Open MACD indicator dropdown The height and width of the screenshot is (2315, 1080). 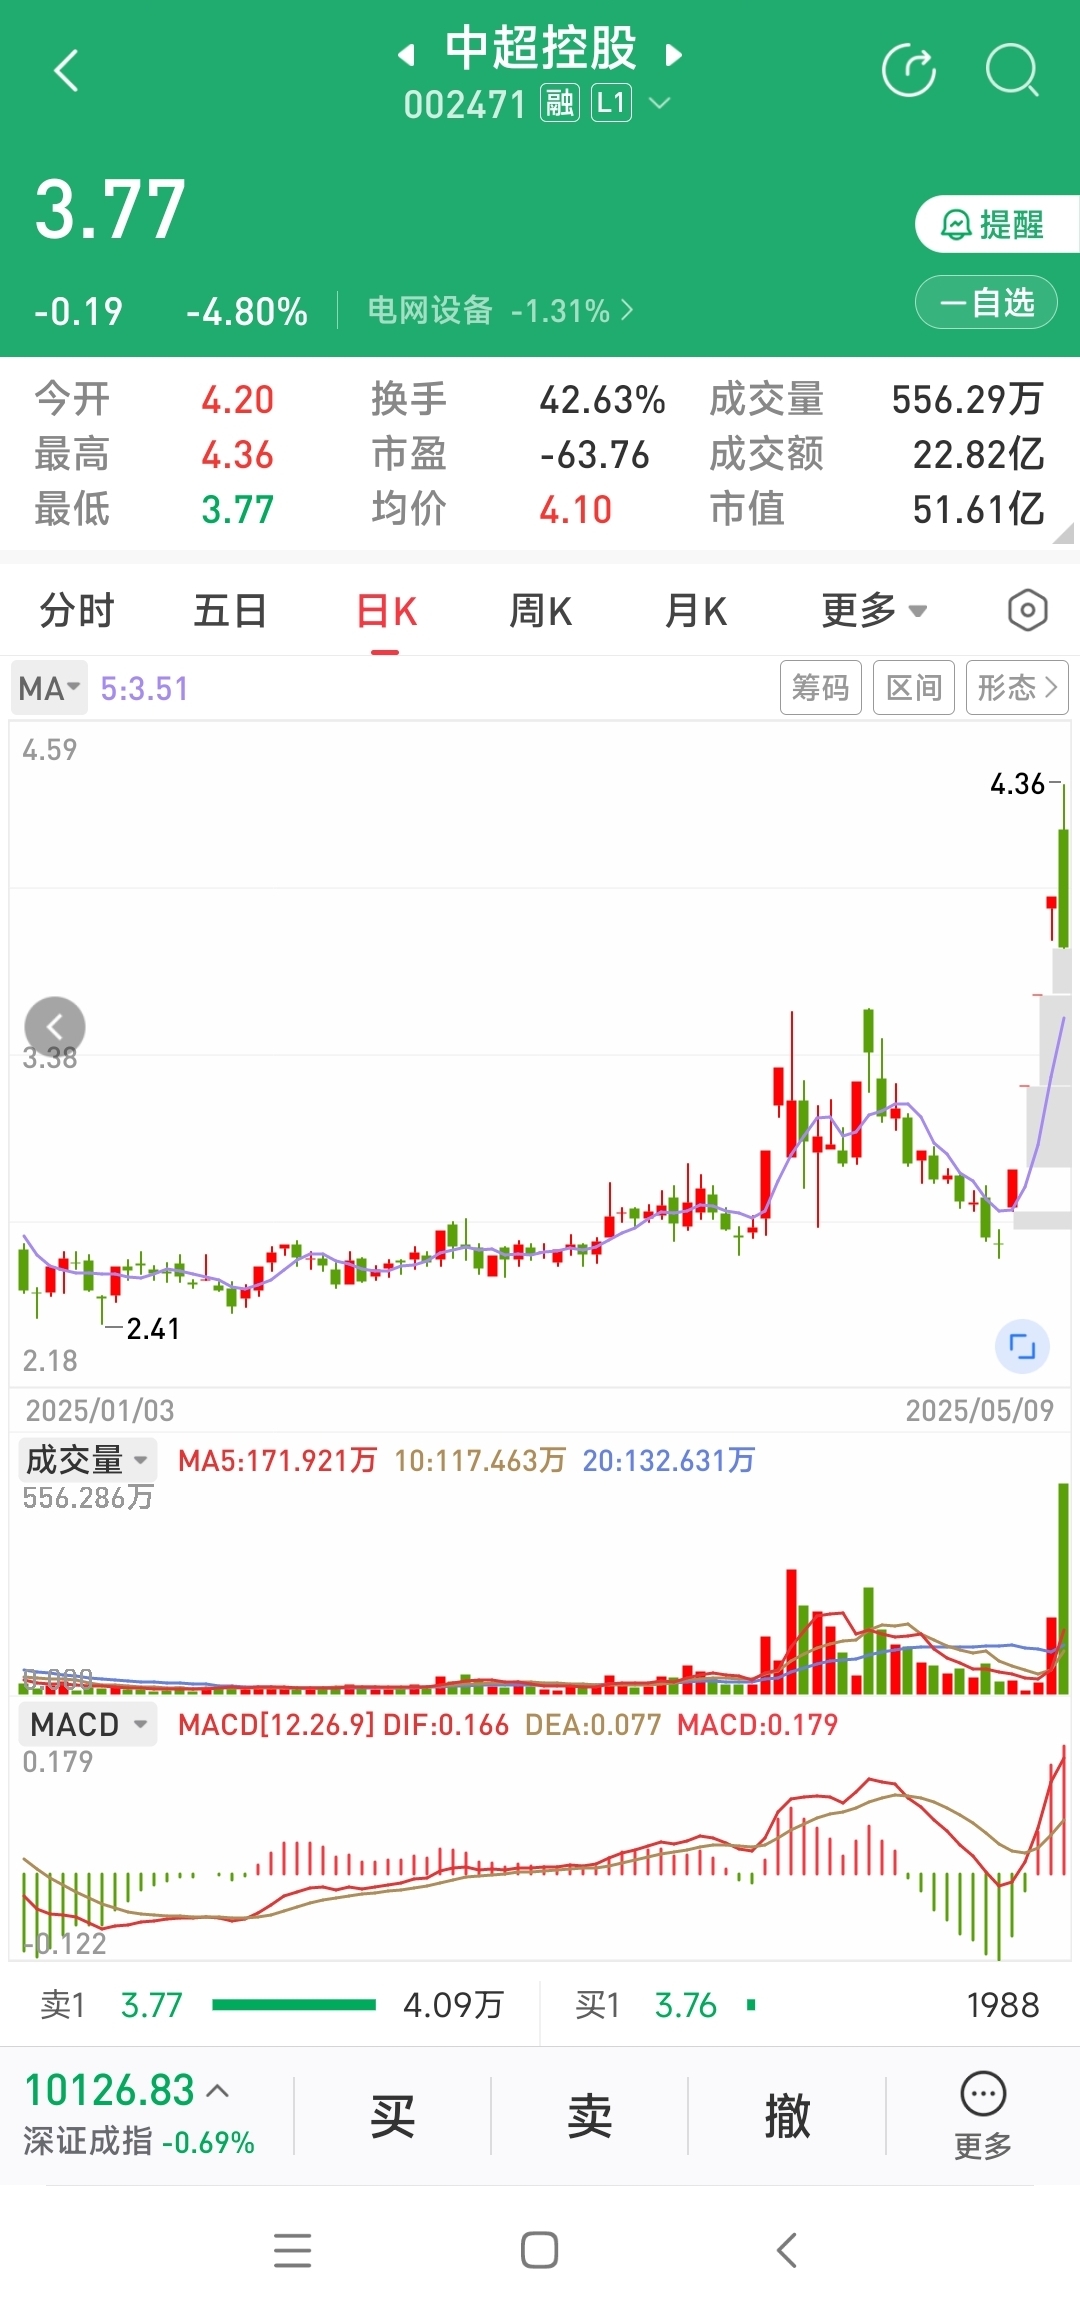point(88,1724)
